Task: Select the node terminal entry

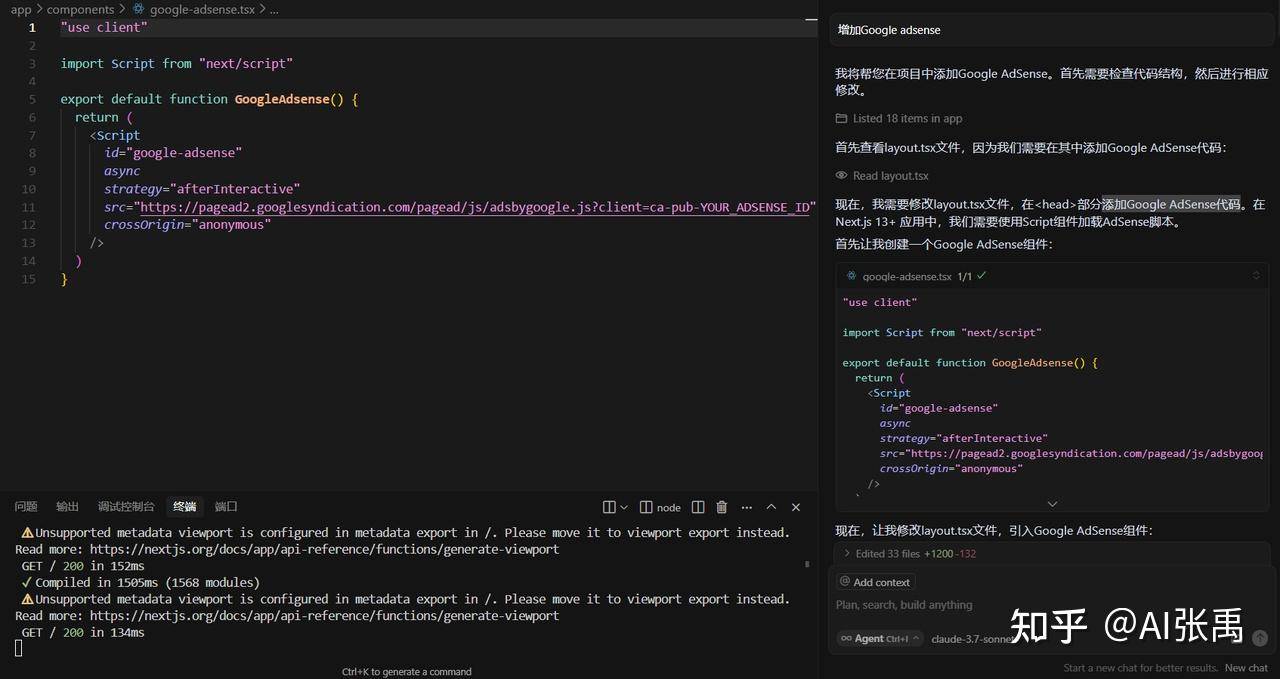Action: coord(660,507)
